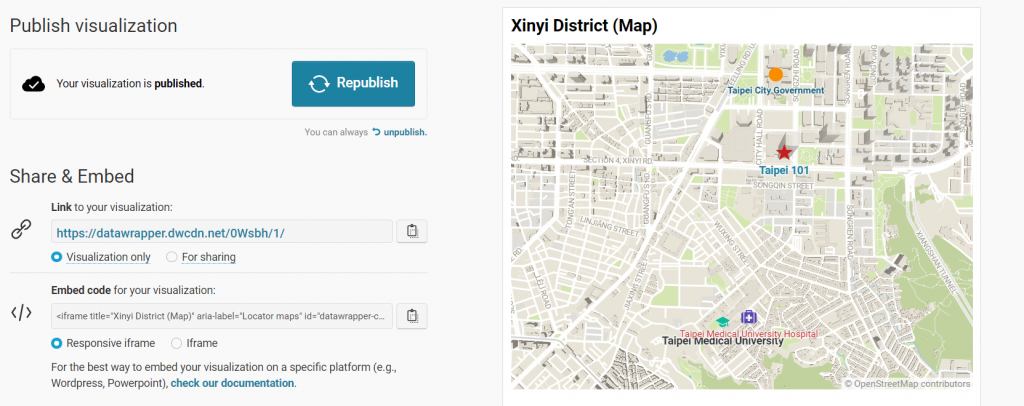Click the Taipei Medical University map label
This screenshot has height=406, width=1024.
pos(722,341)
